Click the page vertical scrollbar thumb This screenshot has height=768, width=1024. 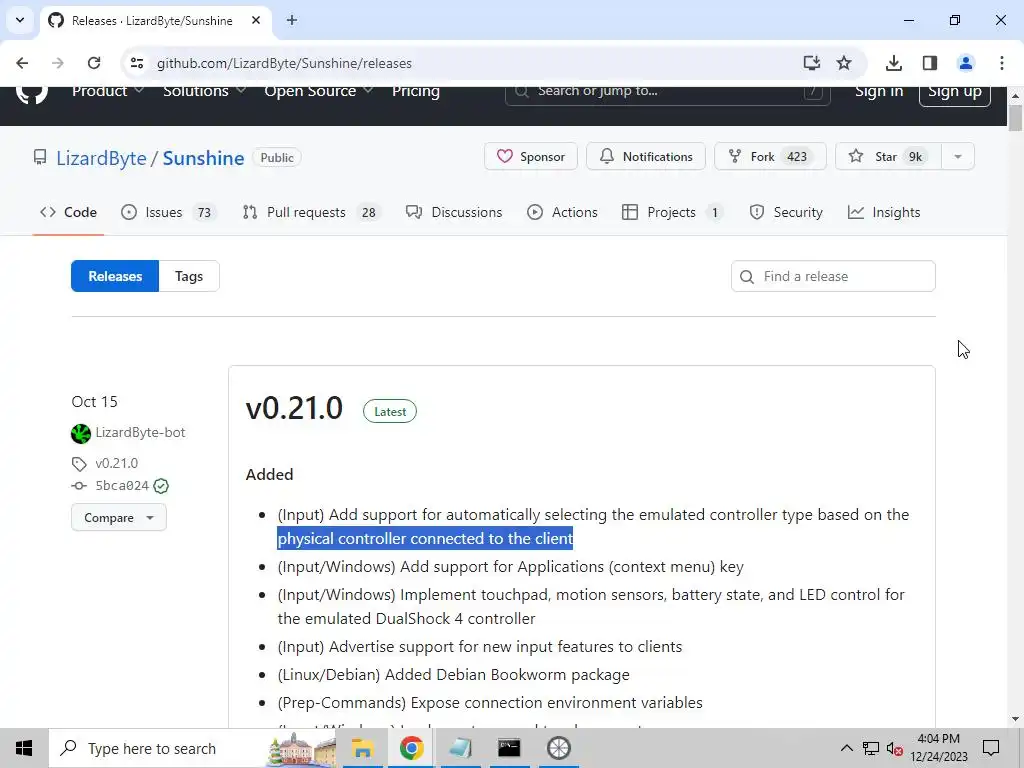[x=1015, y=119]
